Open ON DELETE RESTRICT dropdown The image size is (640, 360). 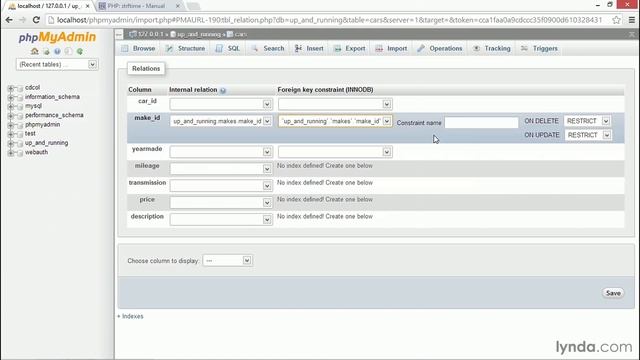[x=587, y=121]
